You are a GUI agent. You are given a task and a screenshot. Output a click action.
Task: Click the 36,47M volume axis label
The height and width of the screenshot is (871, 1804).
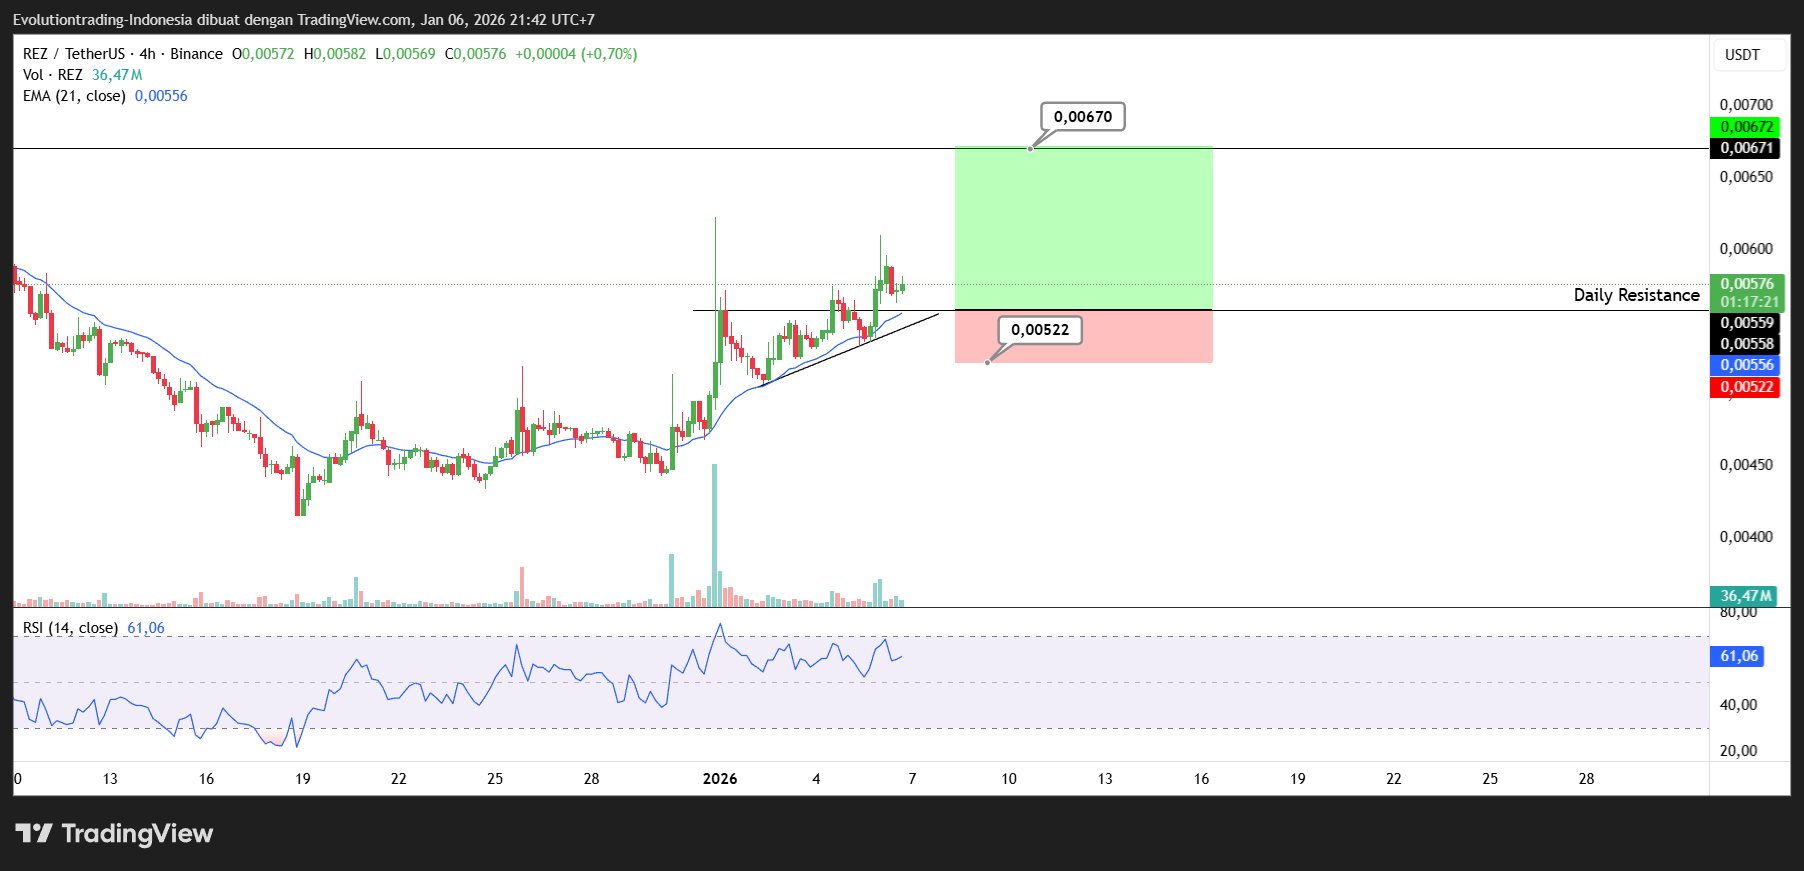click(1744, 596)
